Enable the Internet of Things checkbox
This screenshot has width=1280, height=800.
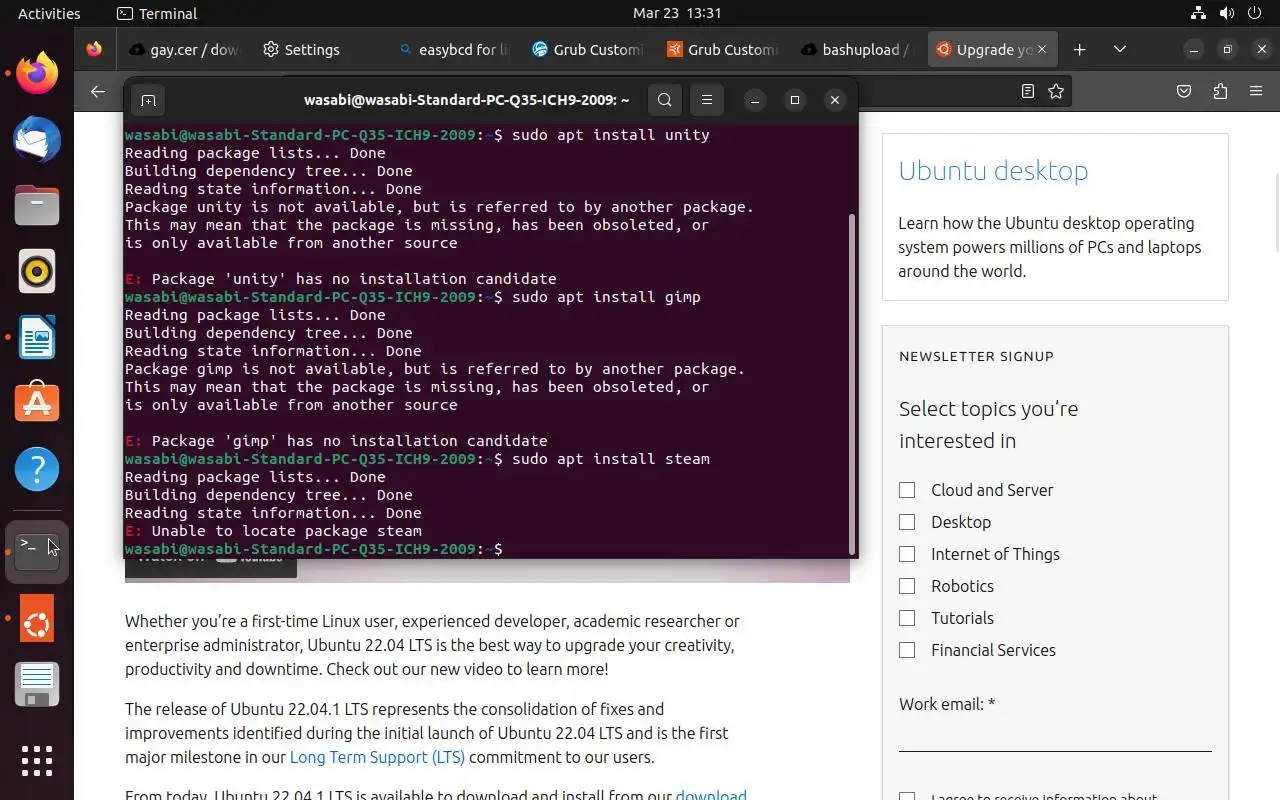pos(907,554)
